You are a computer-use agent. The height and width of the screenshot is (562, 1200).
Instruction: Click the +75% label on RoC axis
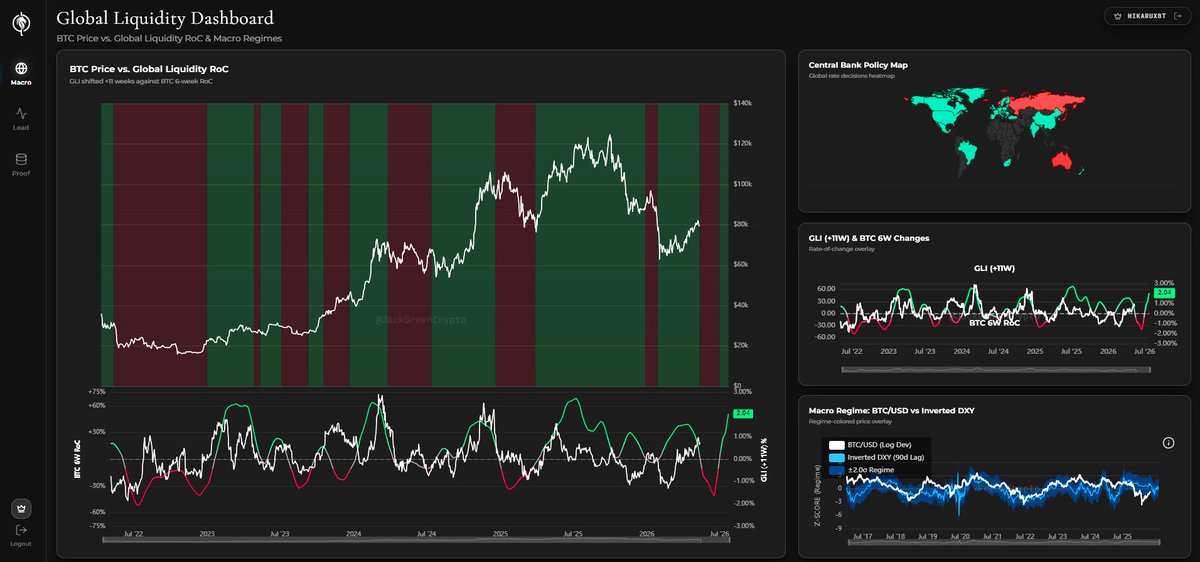(96, 392)
